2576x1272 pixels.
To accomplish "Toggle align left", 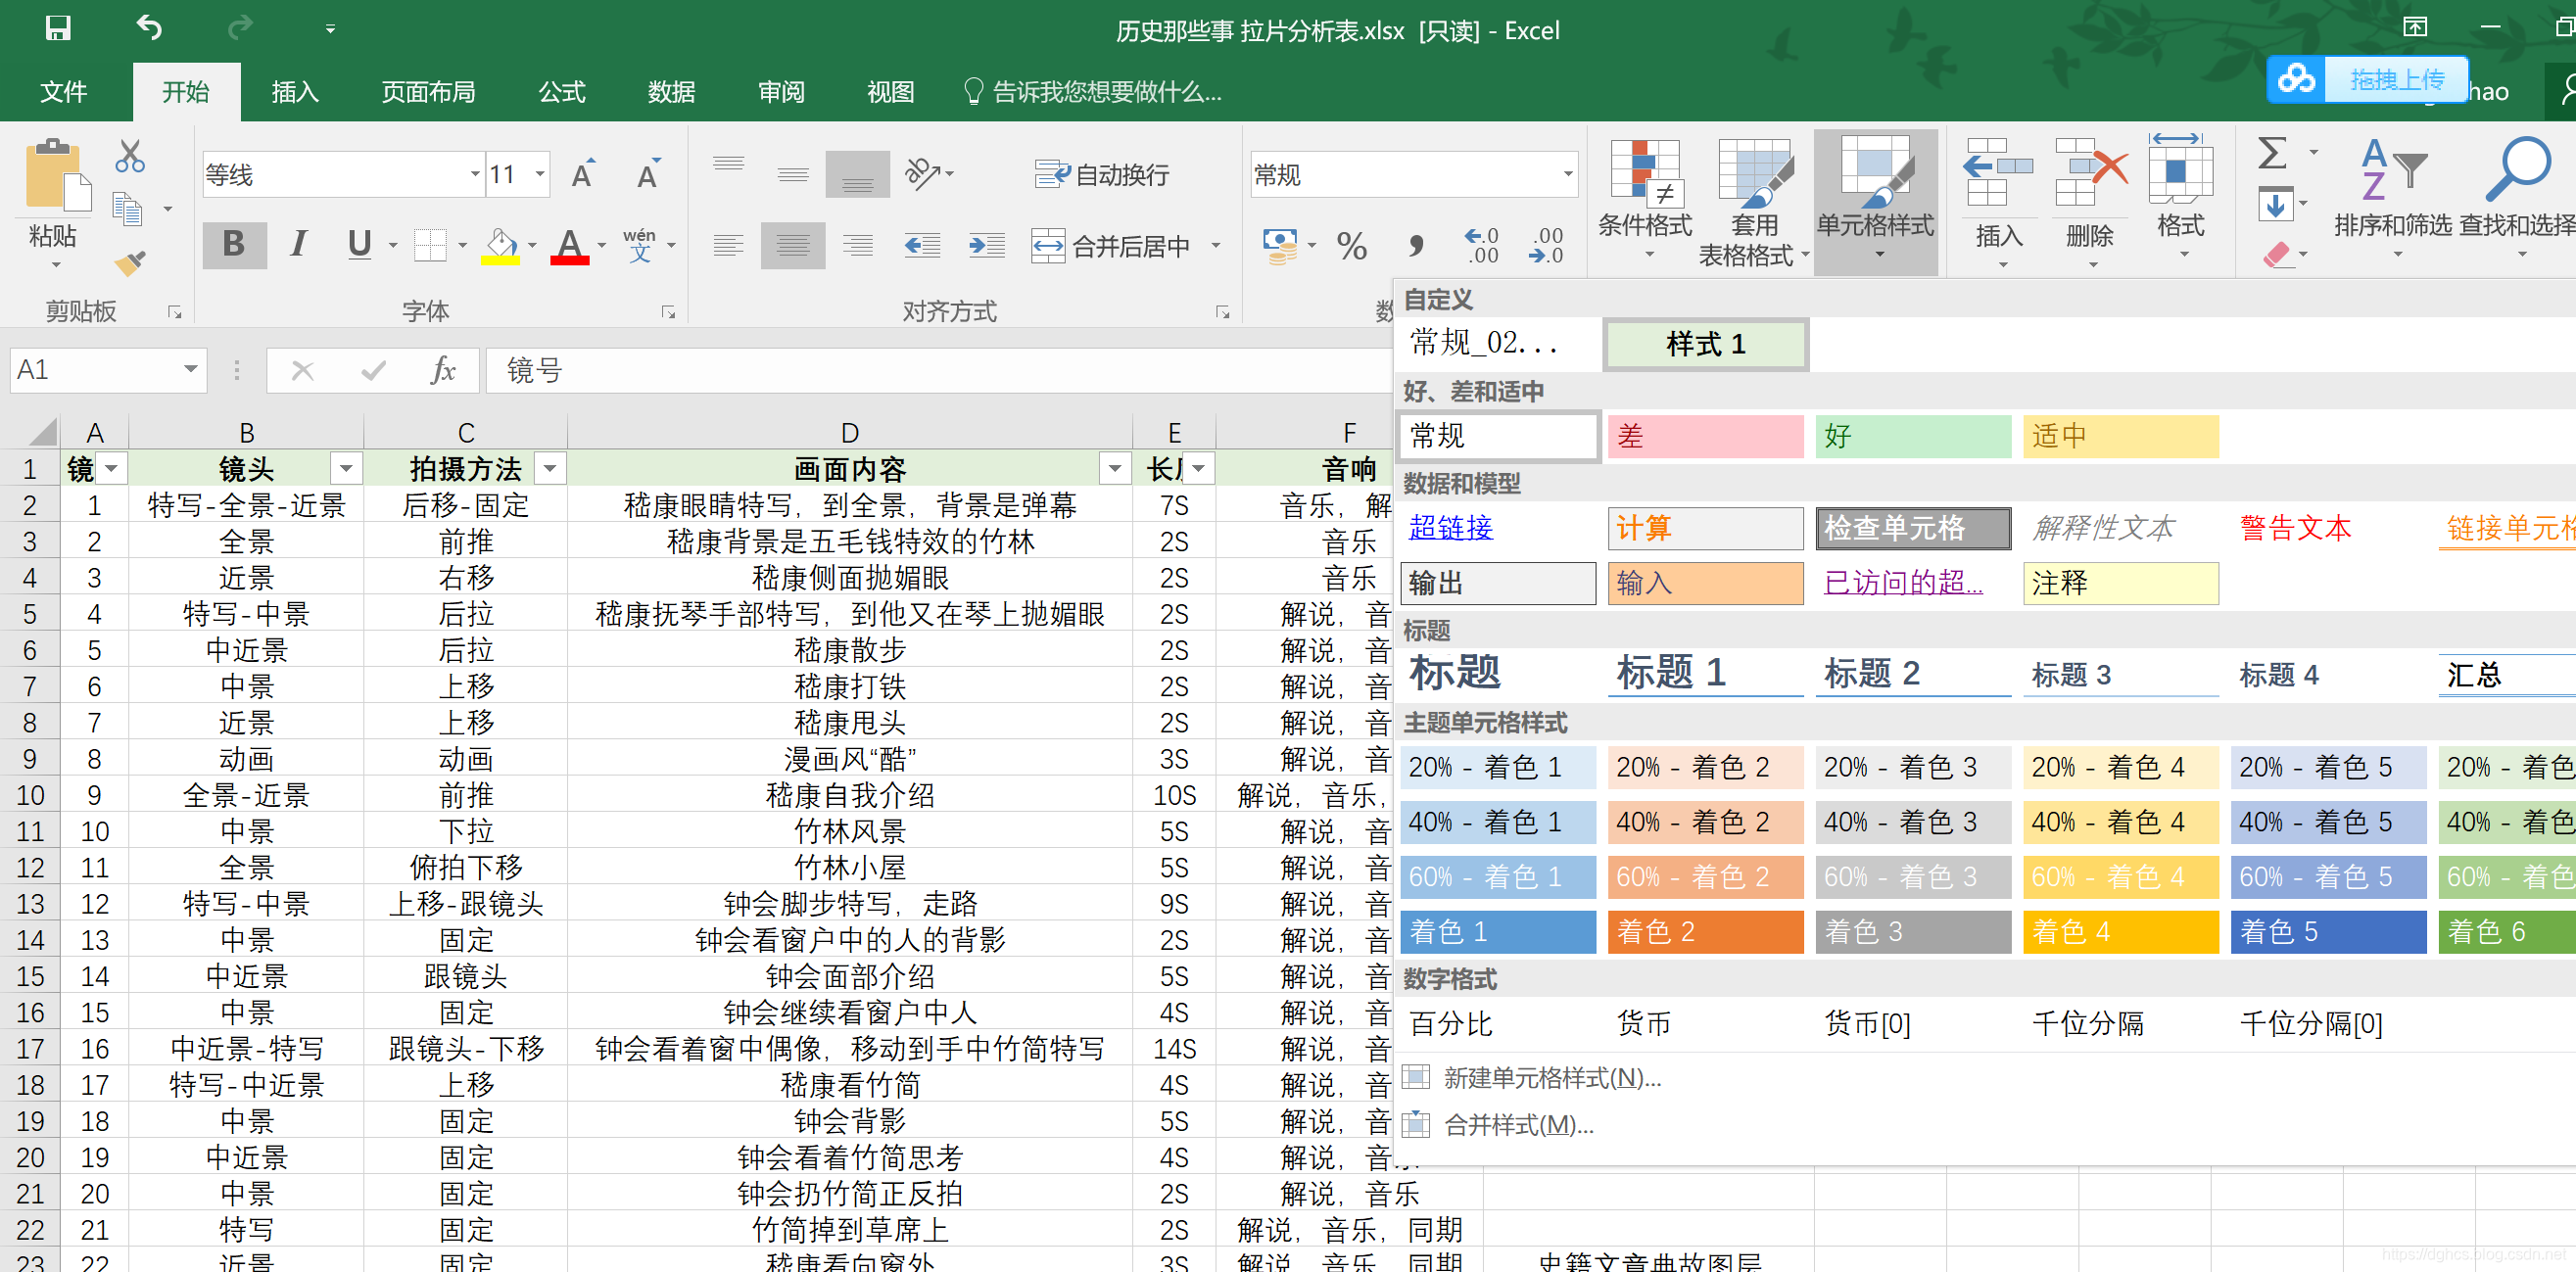I will click(729, 245).
